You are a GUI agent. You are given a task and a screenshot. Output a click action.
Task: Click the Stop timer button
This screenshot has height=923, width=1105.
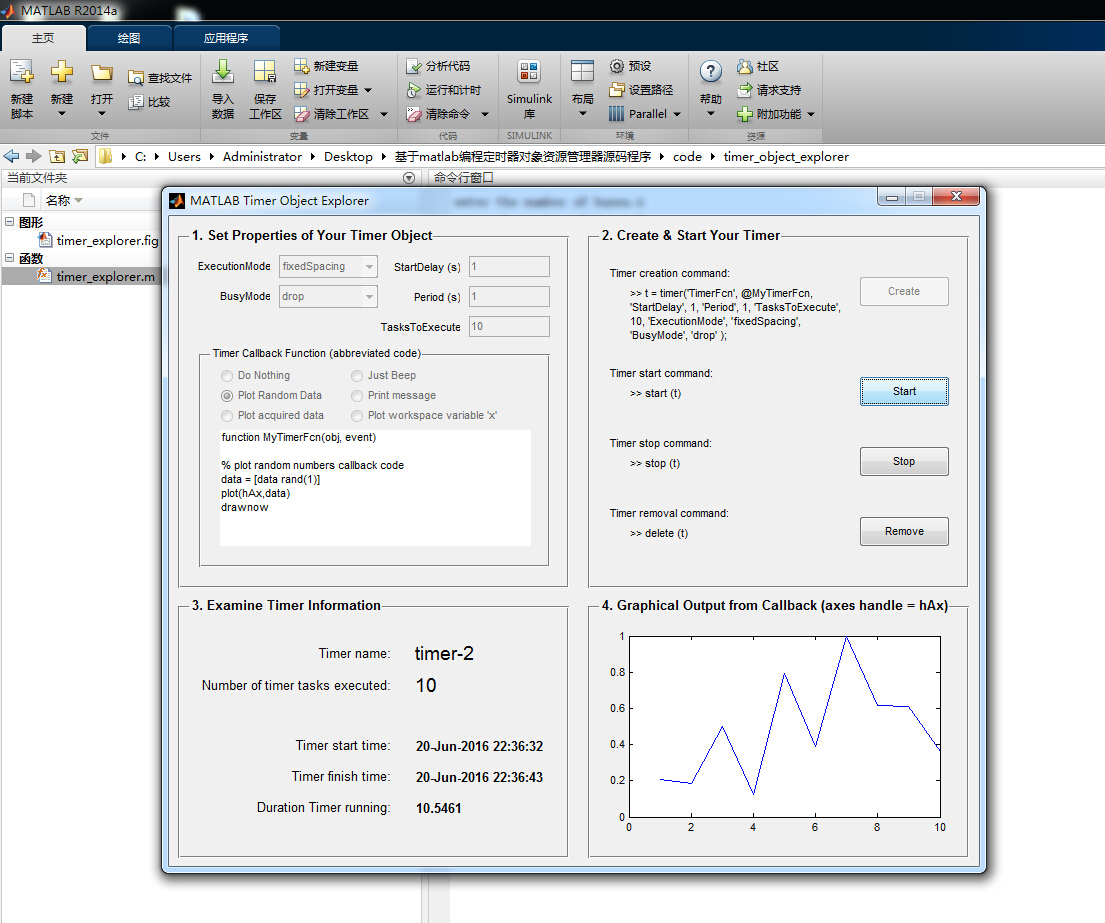coord(903,461)
